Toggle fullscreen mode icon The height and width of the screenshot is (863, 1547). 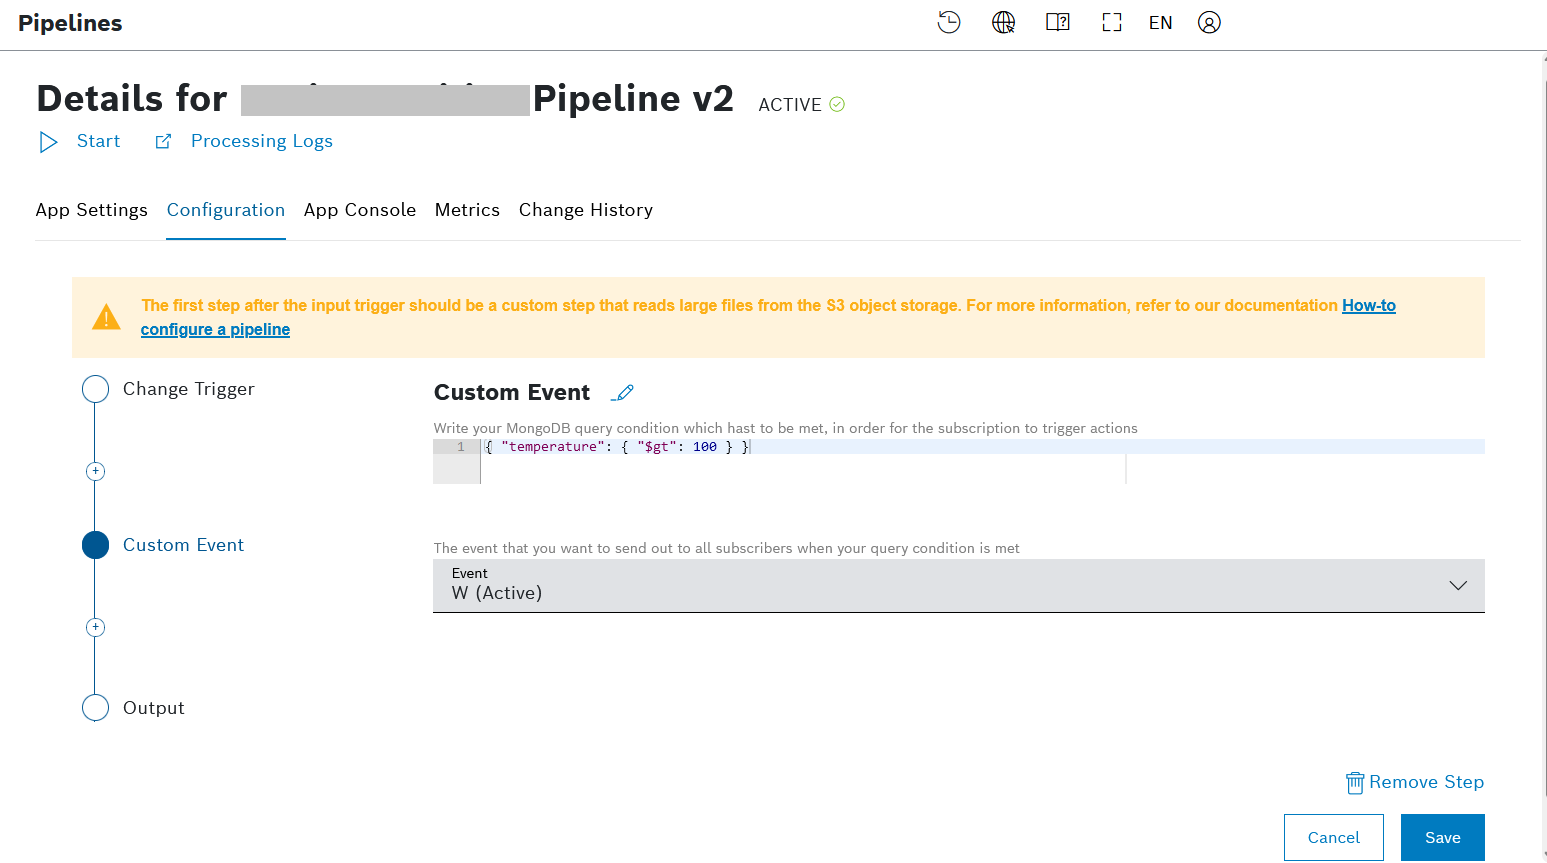click(1111, 22)
